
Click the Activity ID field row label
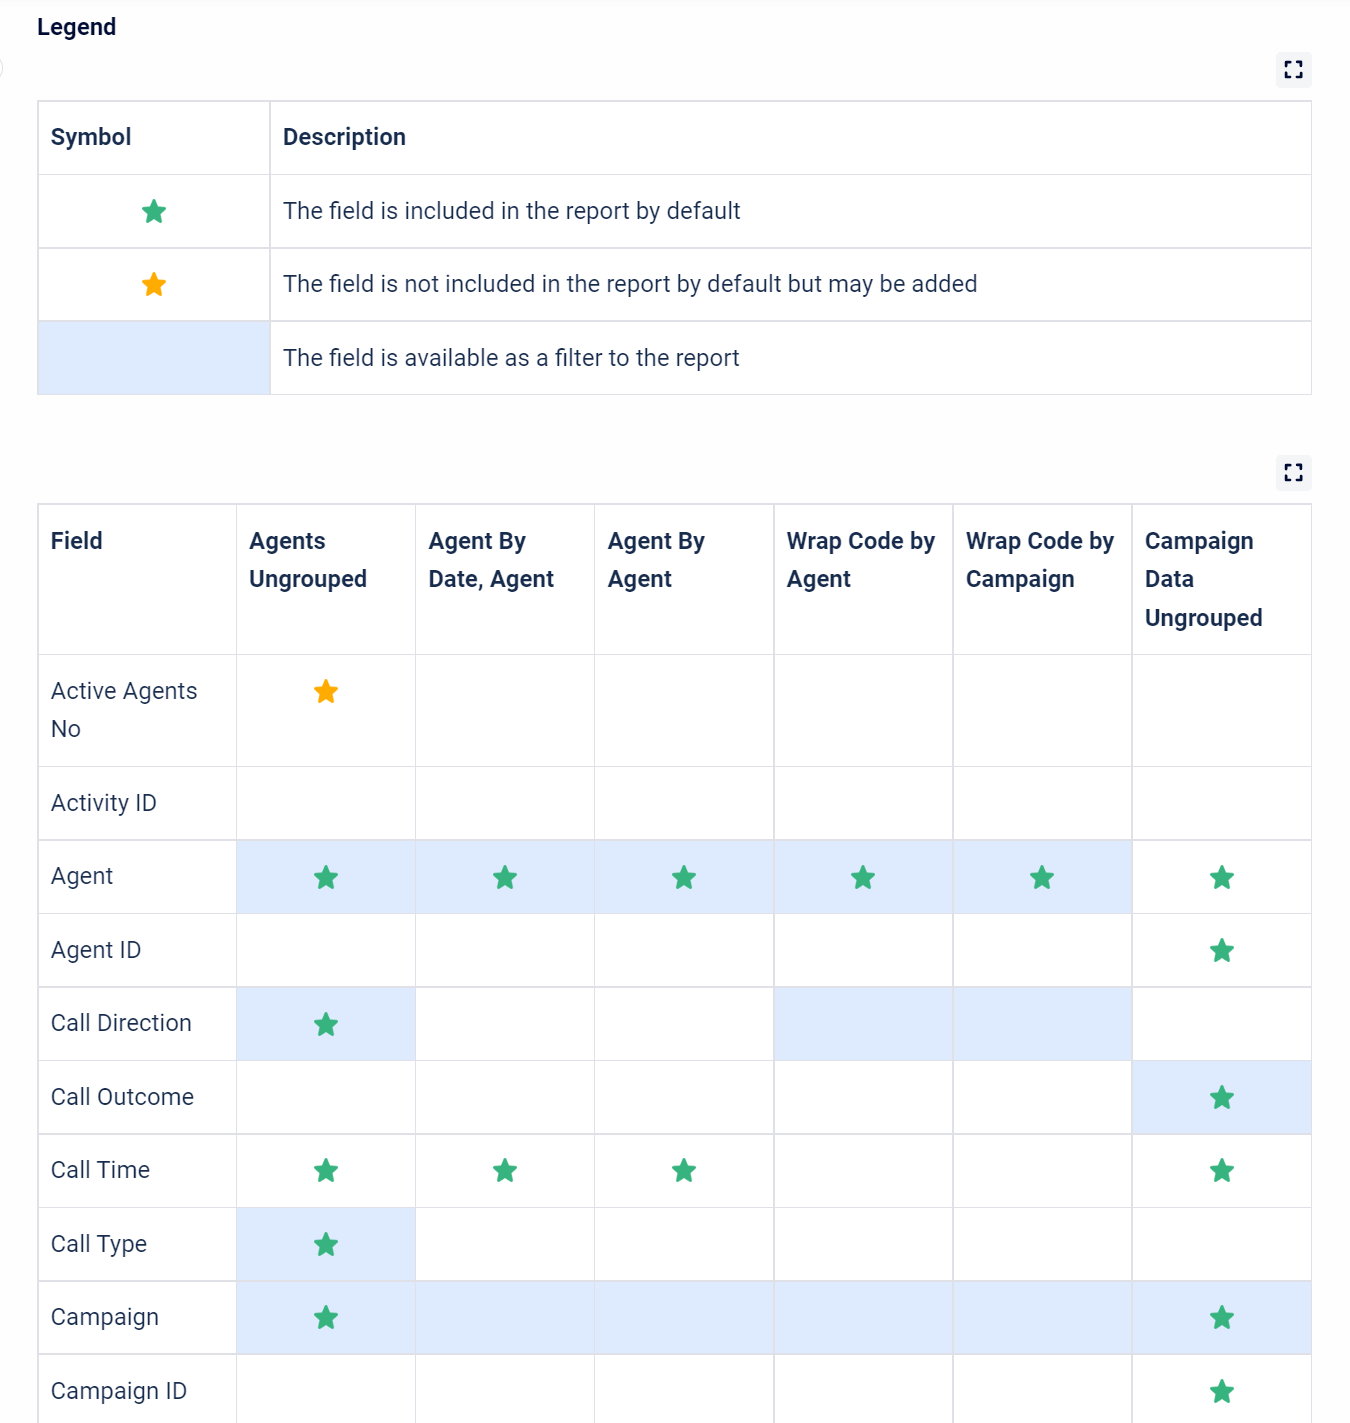[104, 803]
